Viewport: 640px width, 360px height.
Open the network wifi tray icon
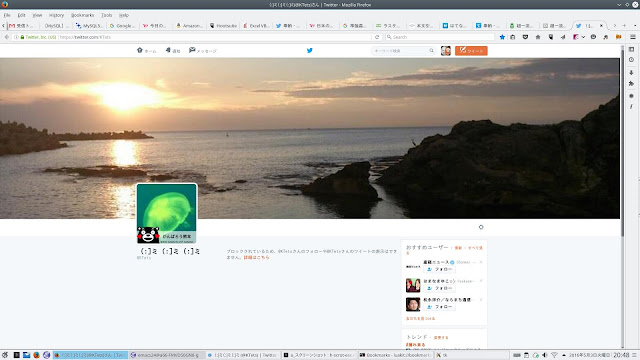(554, 355)
